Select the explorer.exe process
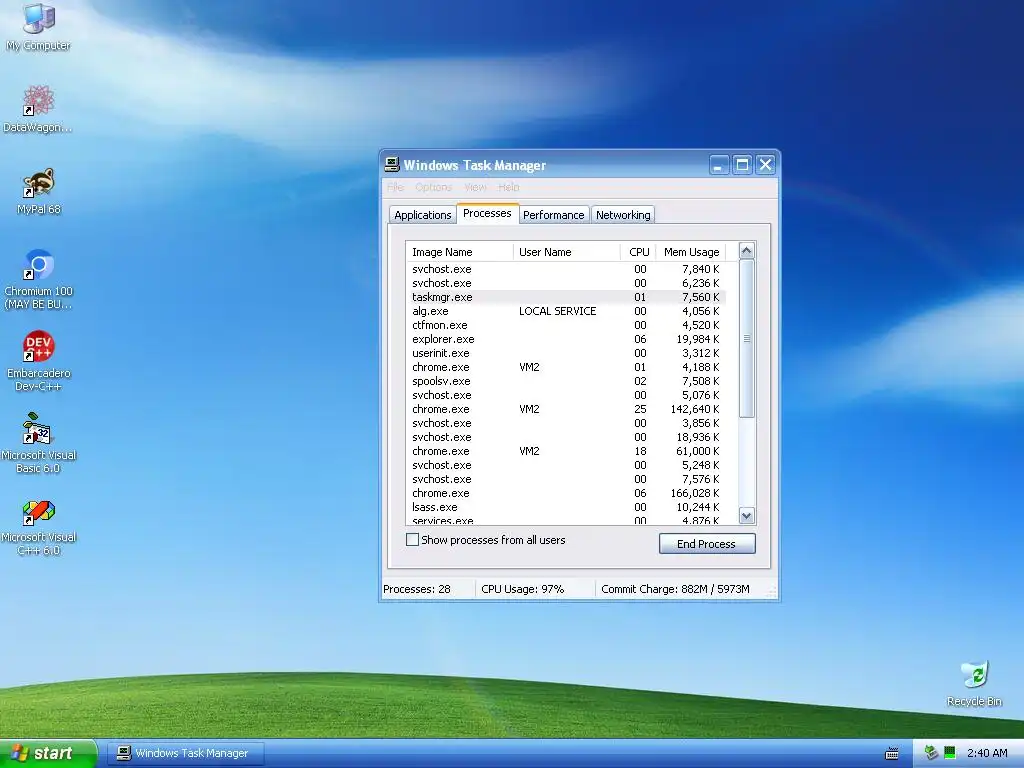This screenshot has height=768, width=1024. point(566,340)
